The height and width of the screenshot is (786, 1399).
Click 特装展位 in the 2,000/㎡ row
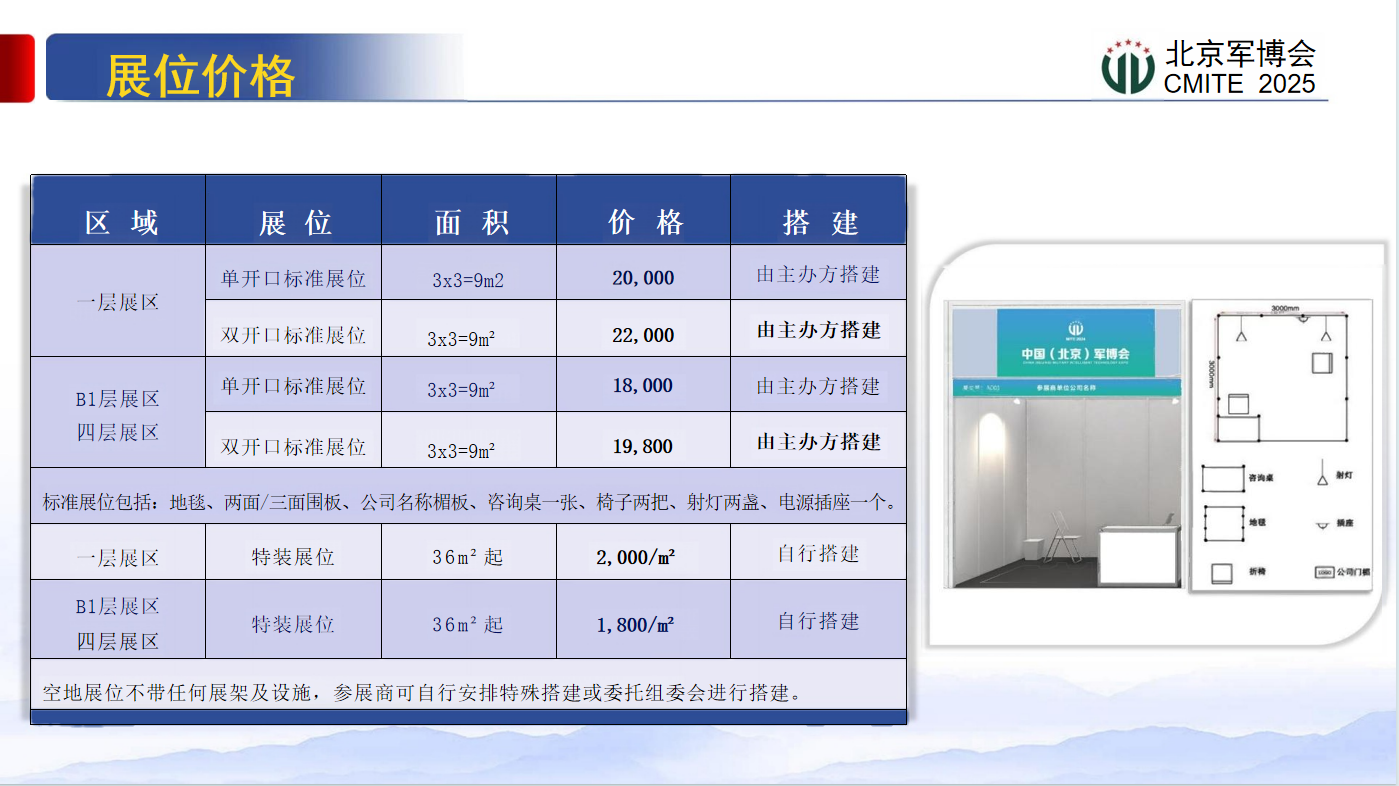point(293,557)
